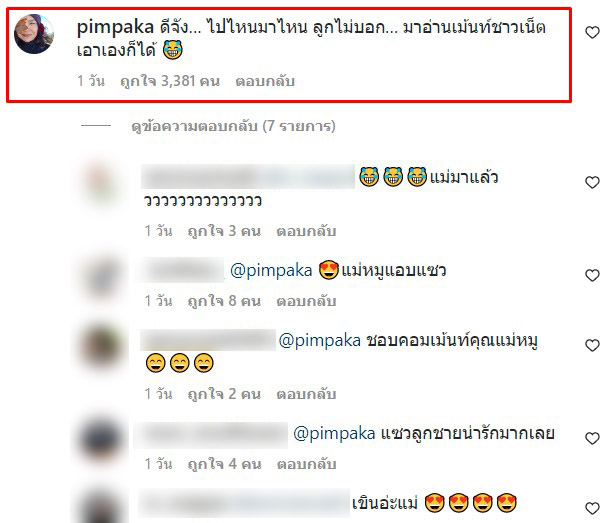Like the 'แม่หมูแอบแซว' reply

(592, 276)
